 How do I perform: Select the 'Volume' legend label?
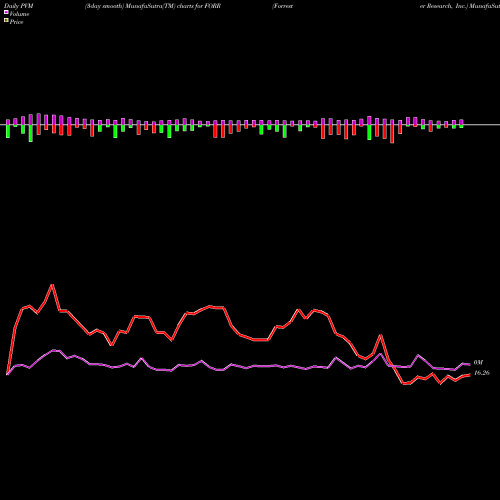click(19, 14)
